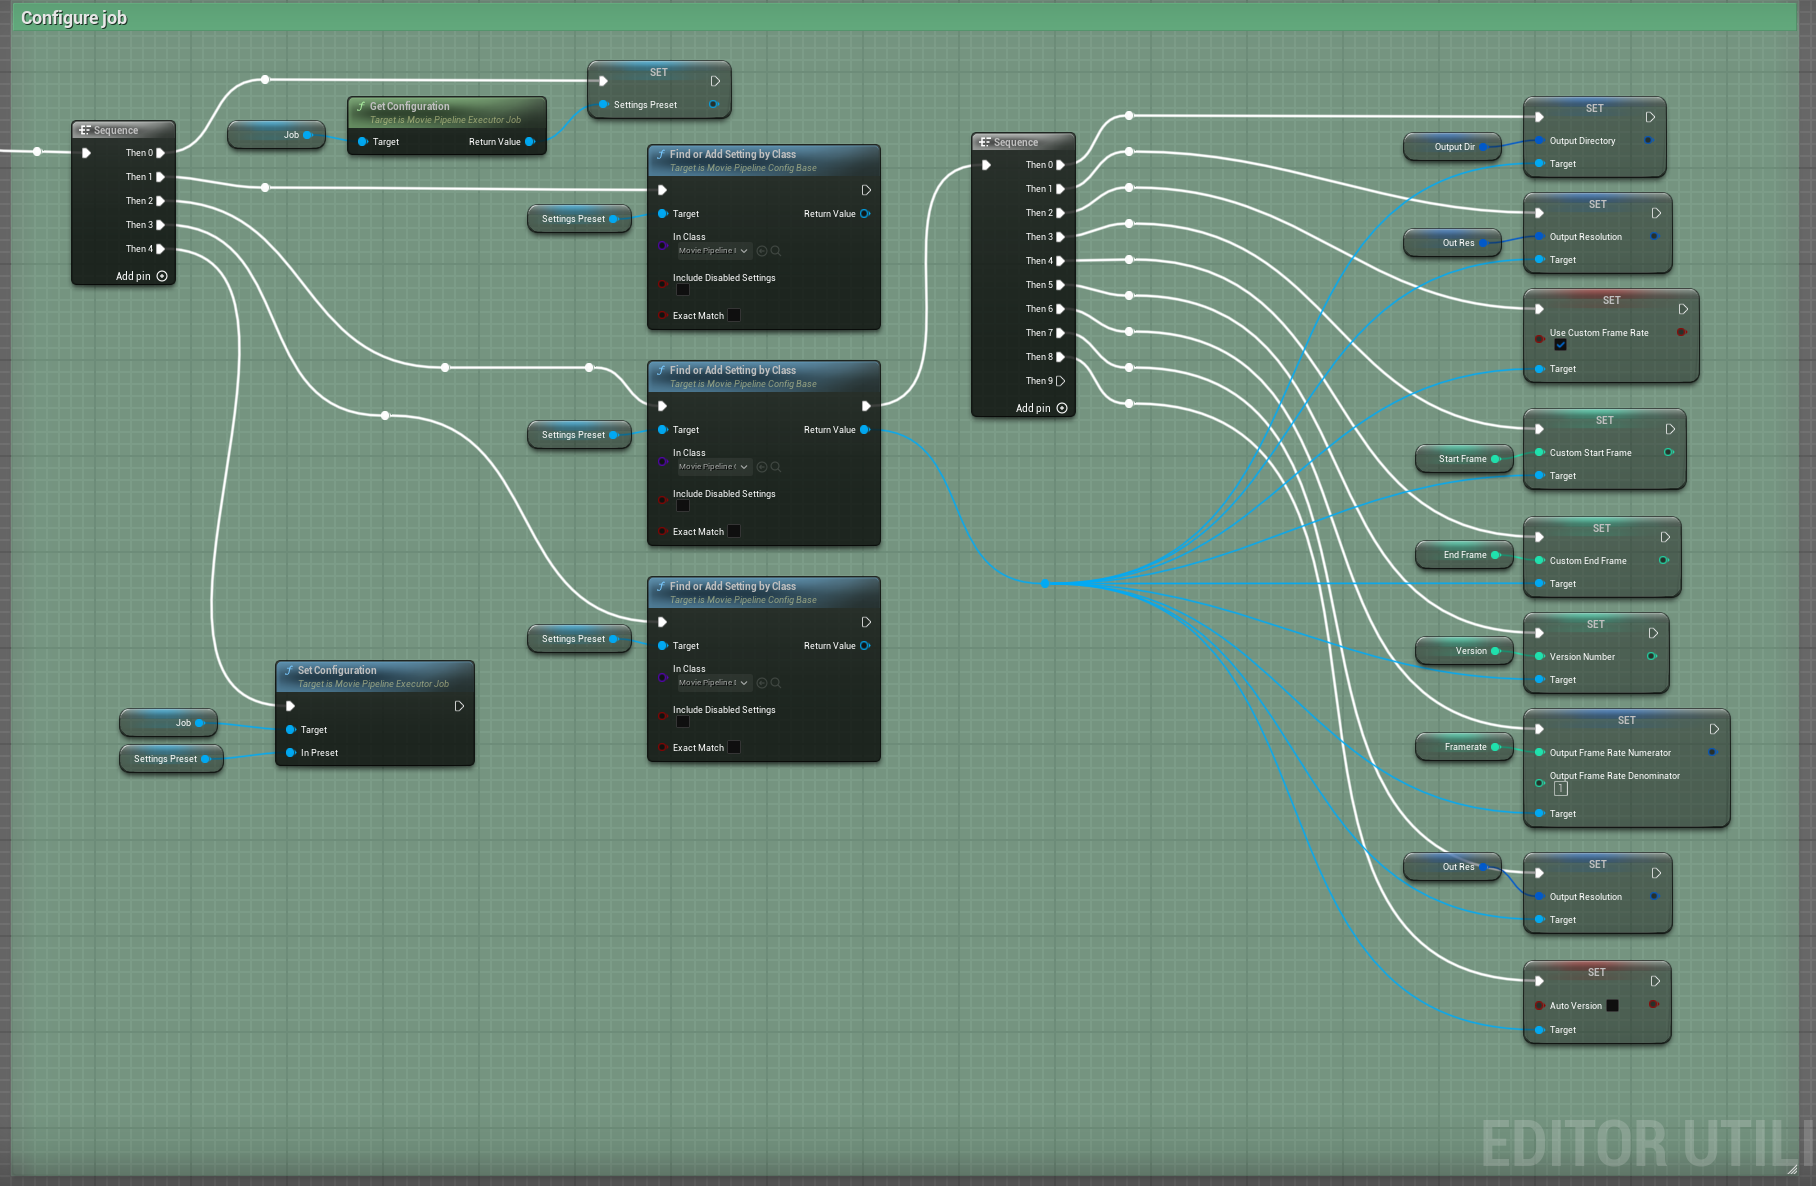
Task: Select the Framerate variable node
Action: 1465,747
